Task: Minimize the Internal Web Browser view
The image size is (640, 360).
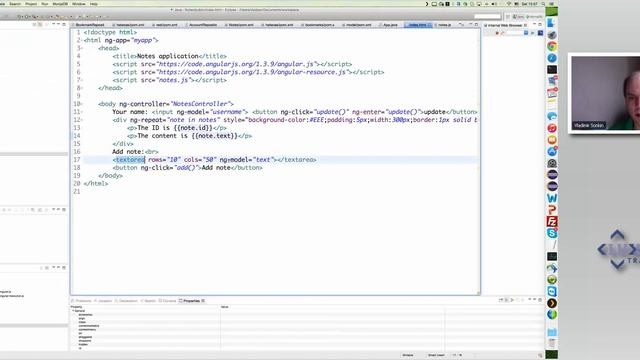Action: [x=534, y=25]
